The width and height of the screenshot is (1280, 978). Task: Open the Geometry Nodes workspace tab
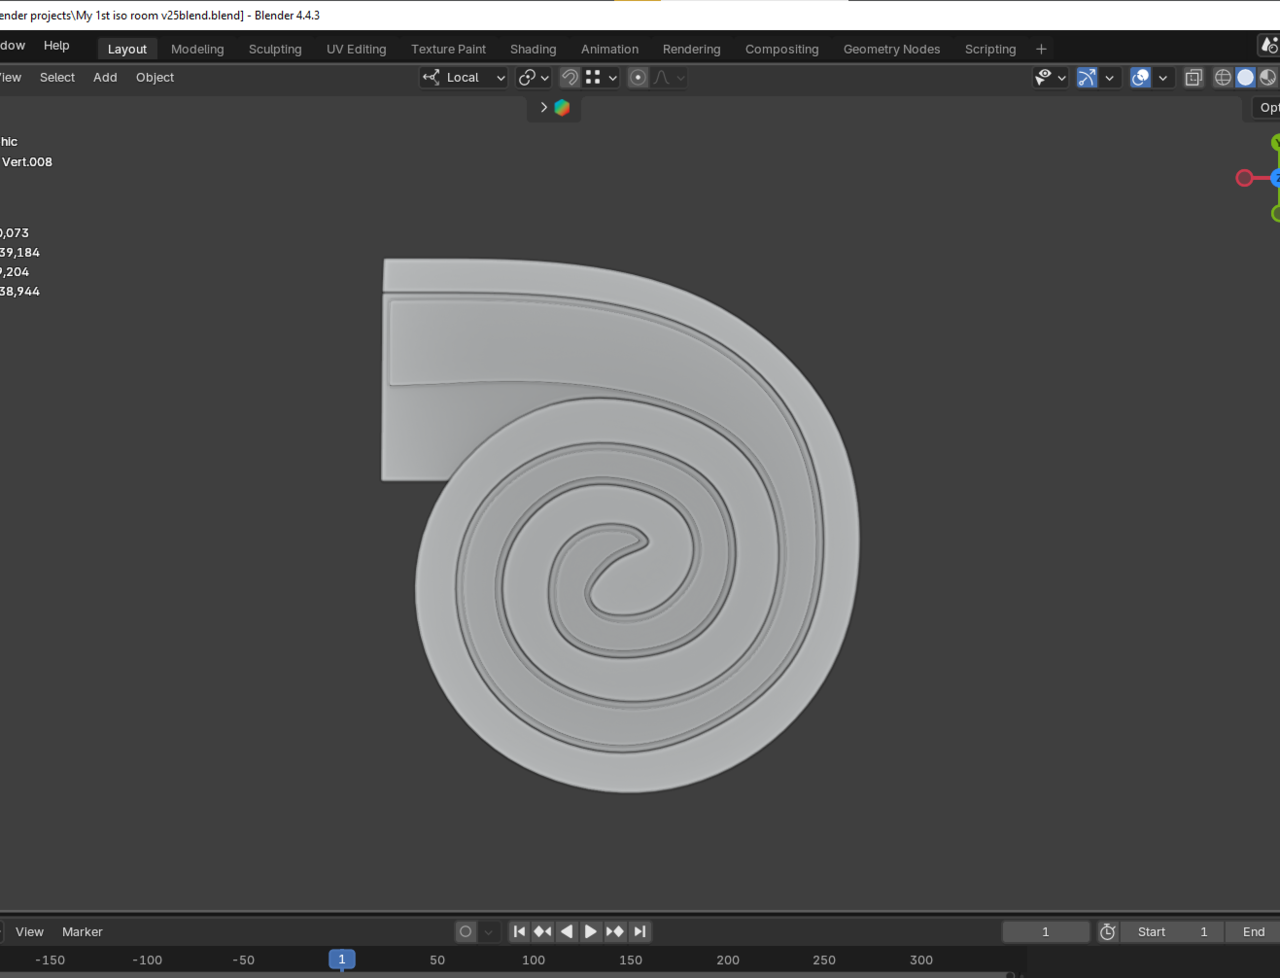(x=891, y=49)
